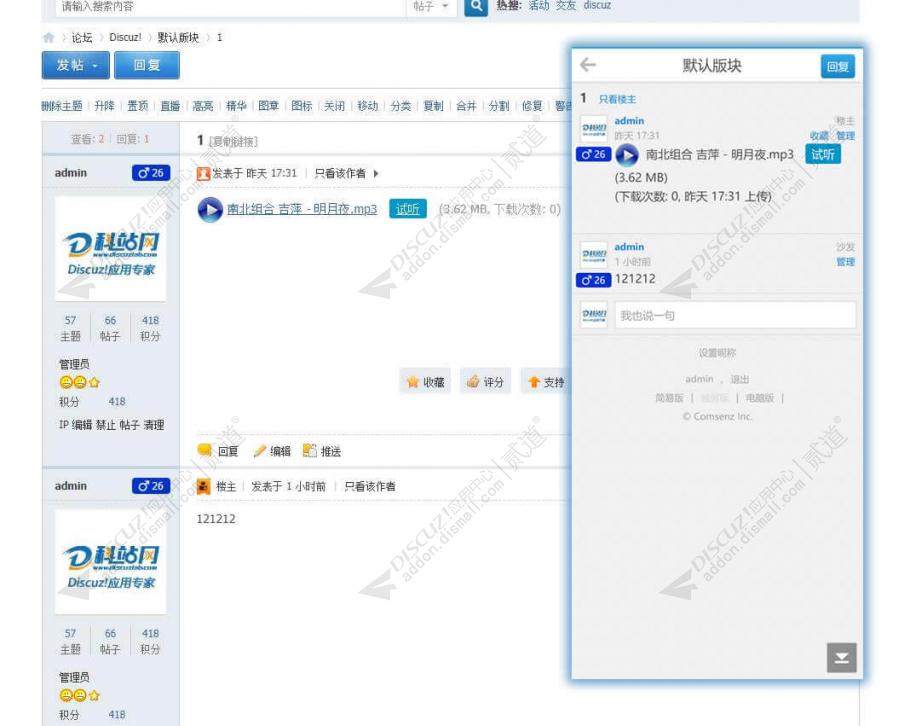Click the search input field at top

point(230,6)
